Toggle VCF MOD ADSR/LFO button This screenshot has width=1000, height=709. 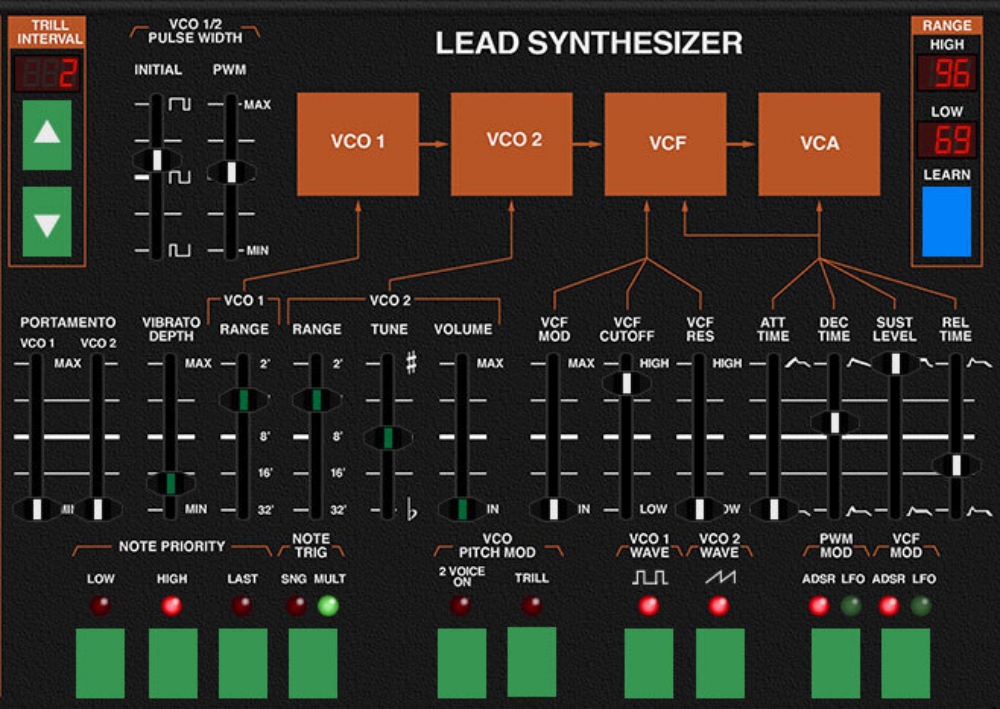[x=906, y=663]
